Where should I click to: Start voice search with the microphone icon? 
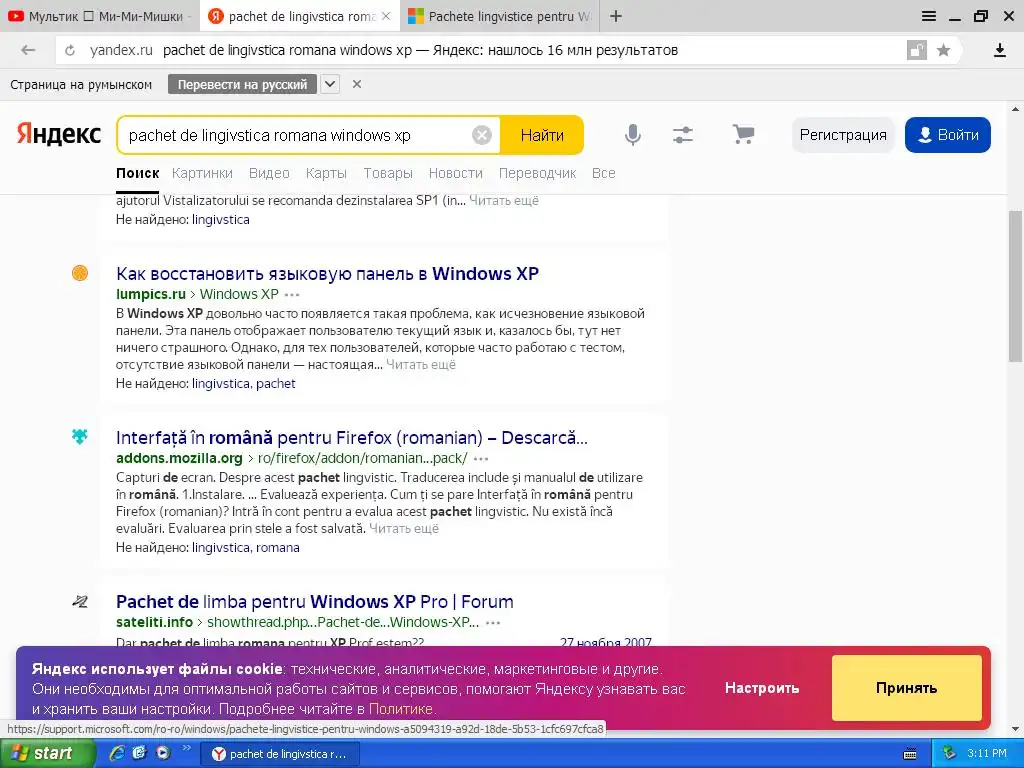pyautogui.click(x=632, y=135)
